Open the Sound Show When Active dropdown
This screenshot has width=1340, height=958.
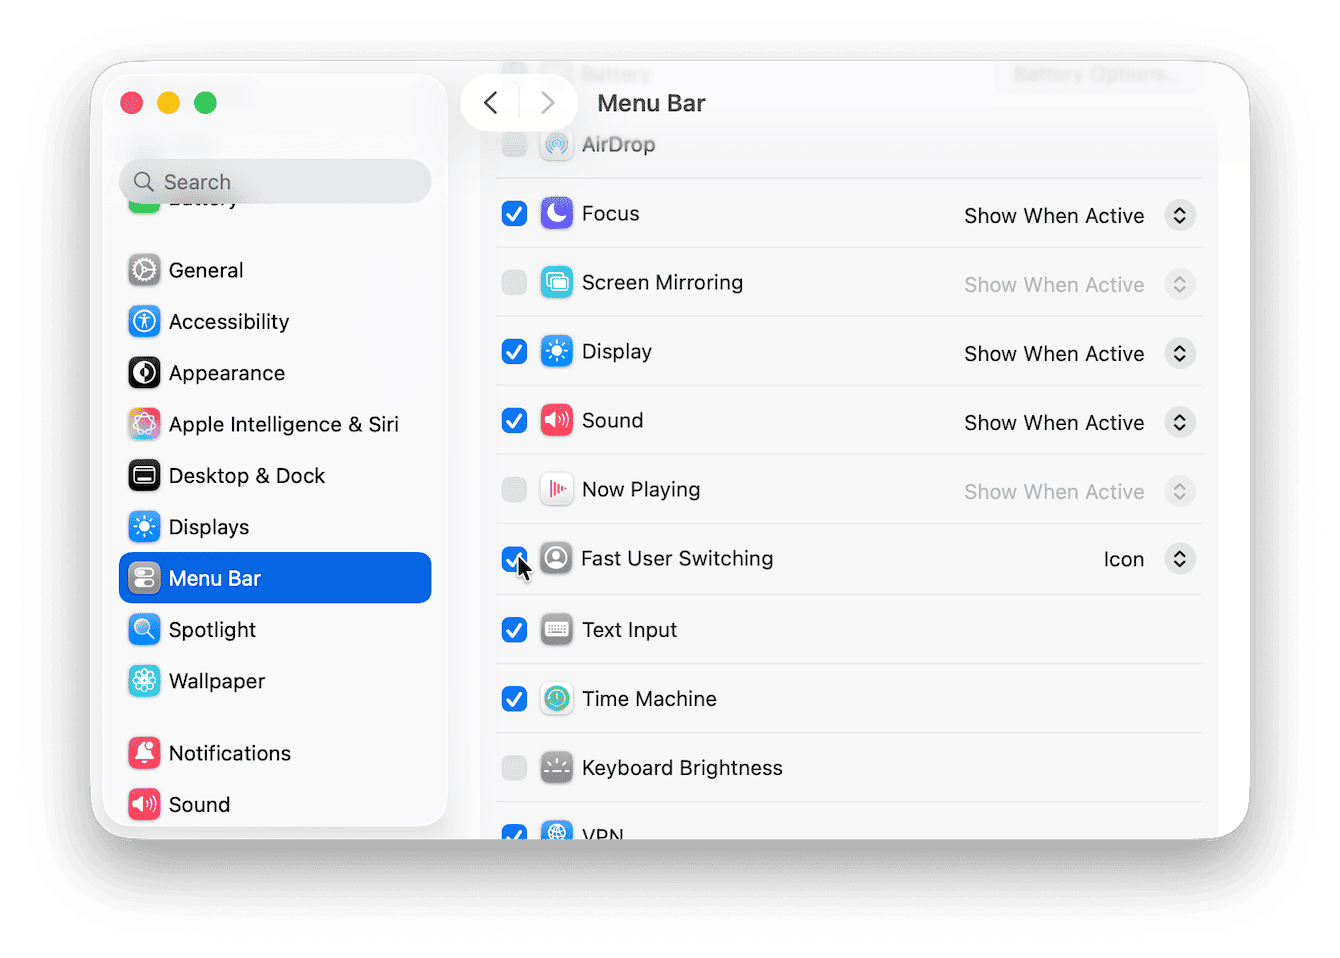click(x=1179, y=422)
